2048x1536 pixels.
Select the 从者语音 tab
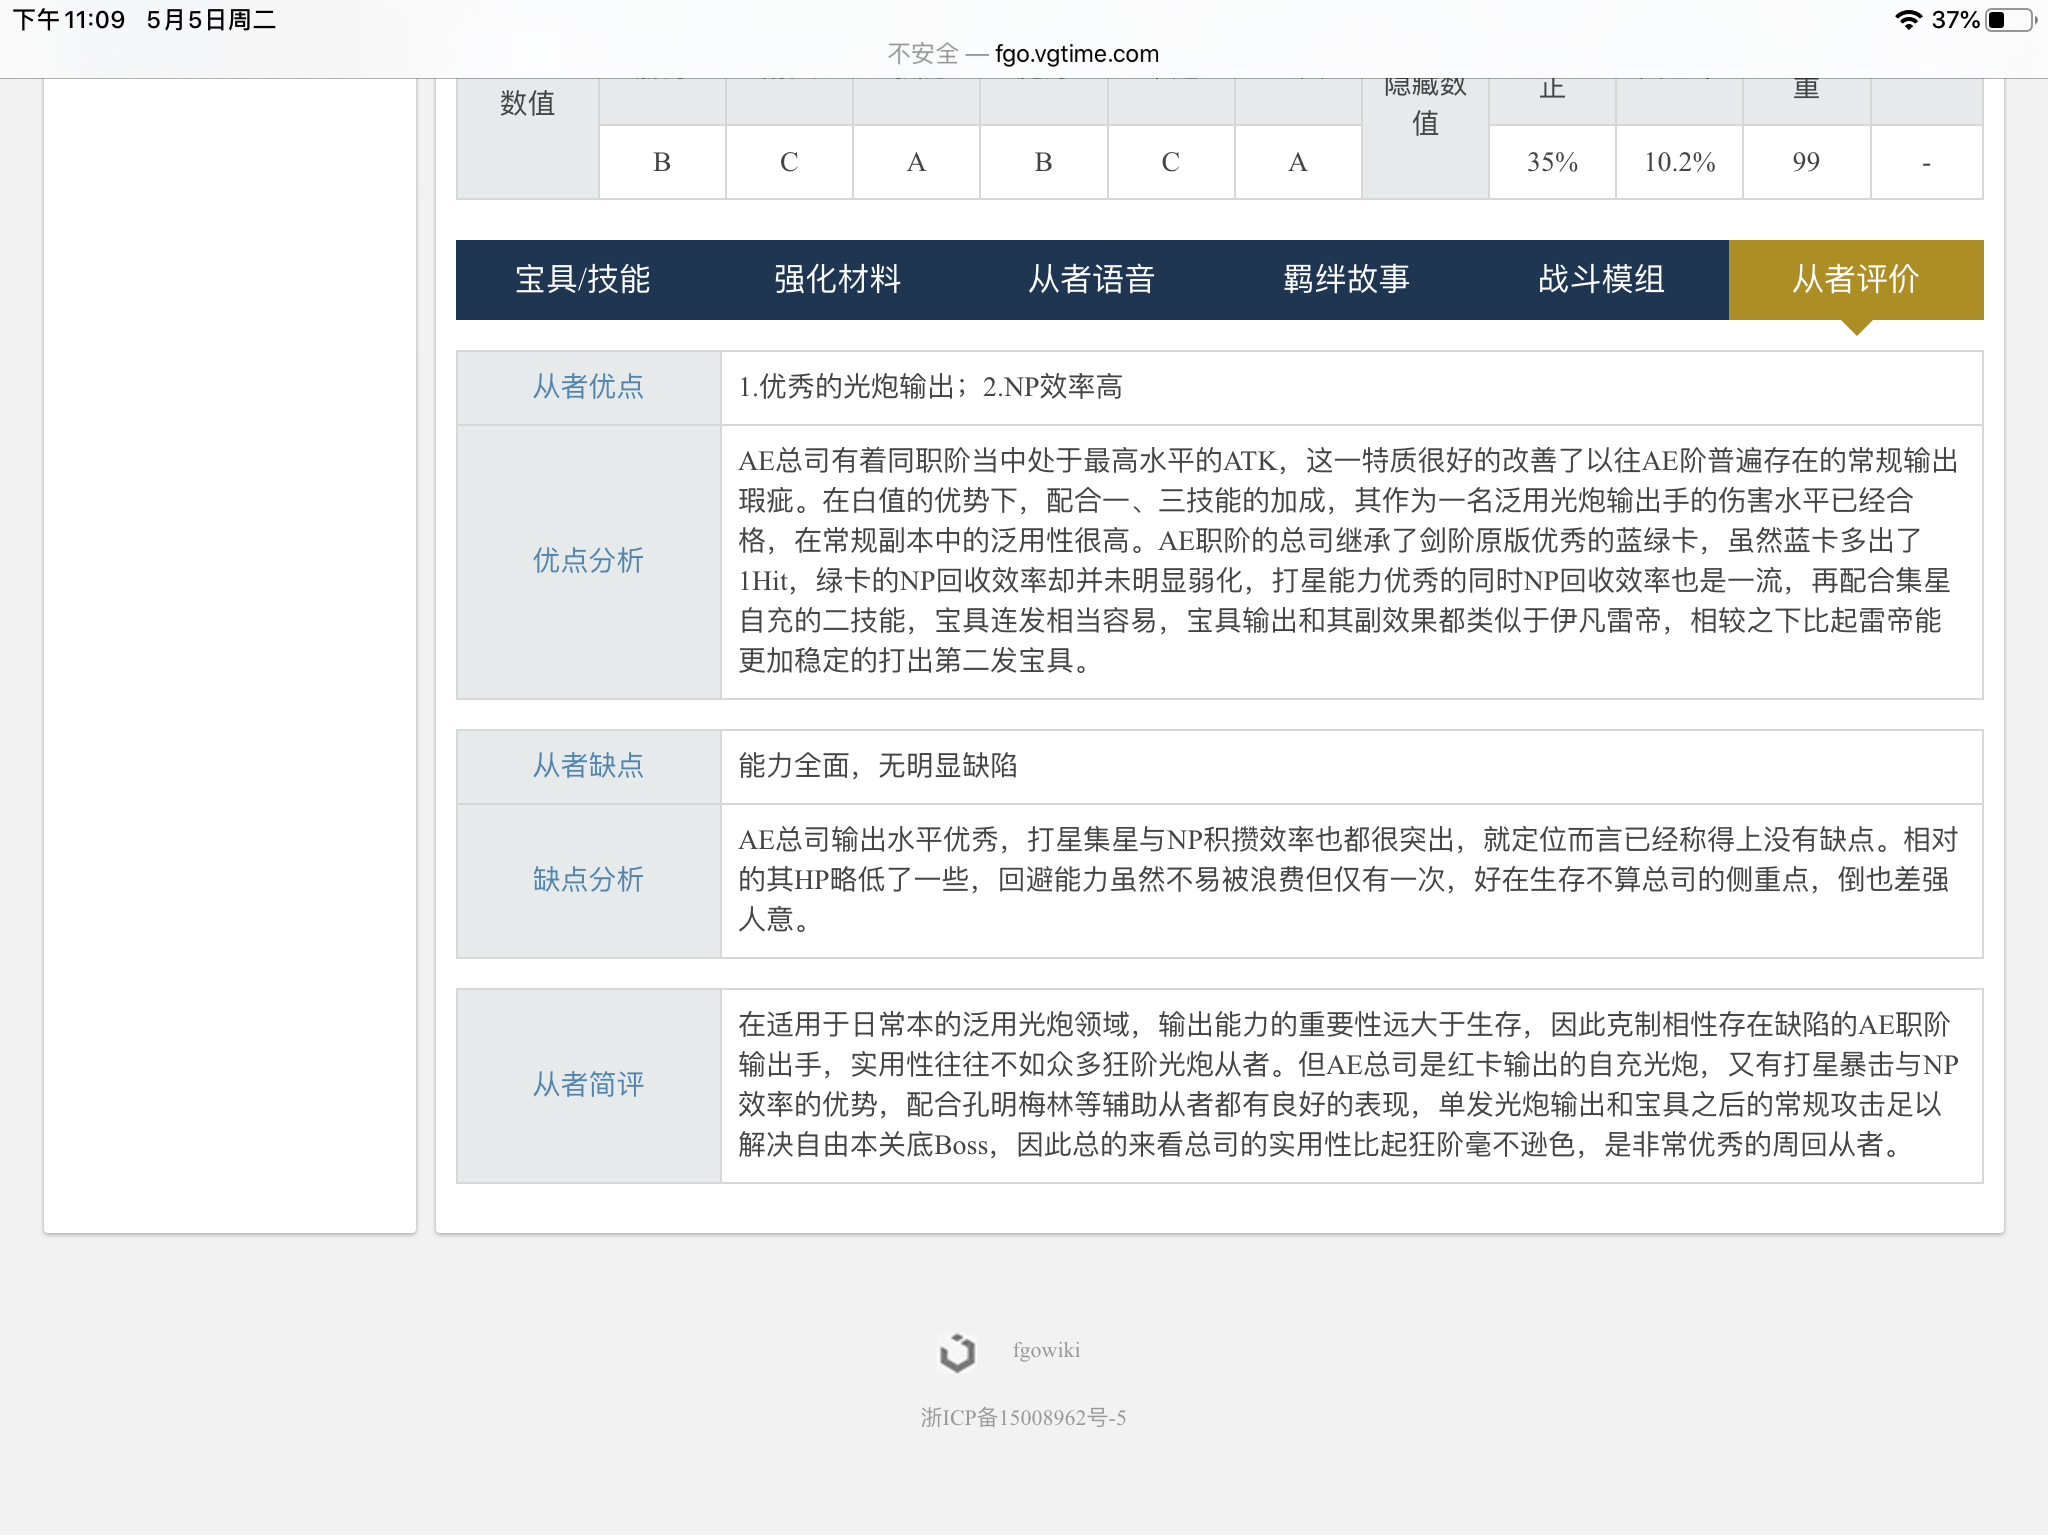click(x=1092, y=279)
